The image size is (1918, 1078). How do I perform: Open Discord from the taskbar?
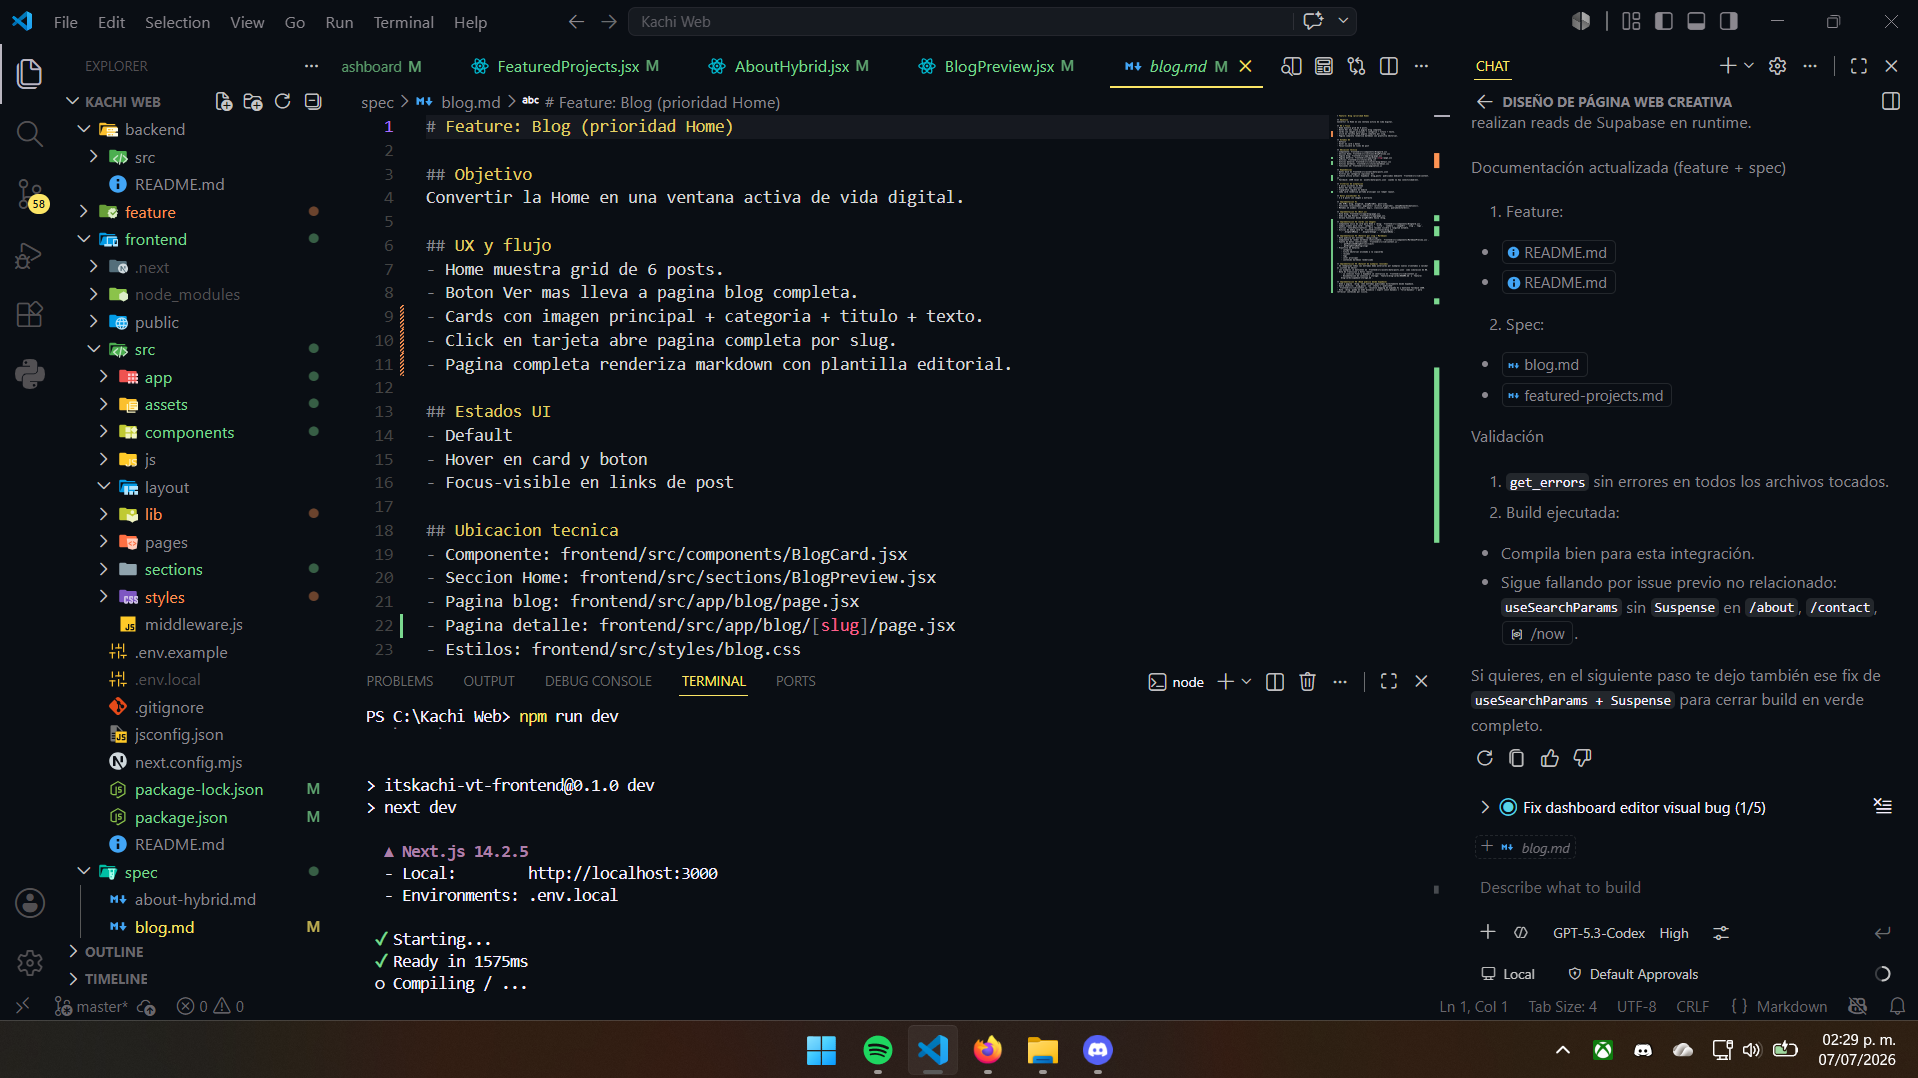tap(1097, 1050)
